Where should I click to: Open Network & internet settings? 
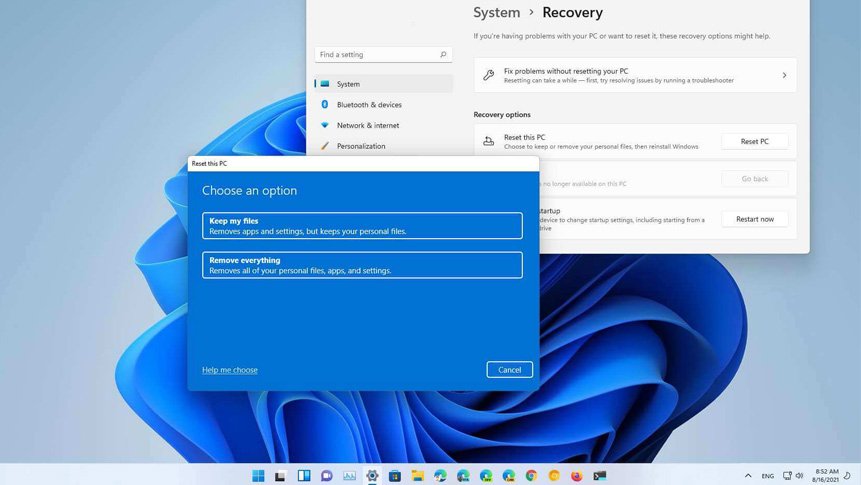point(367,126)
